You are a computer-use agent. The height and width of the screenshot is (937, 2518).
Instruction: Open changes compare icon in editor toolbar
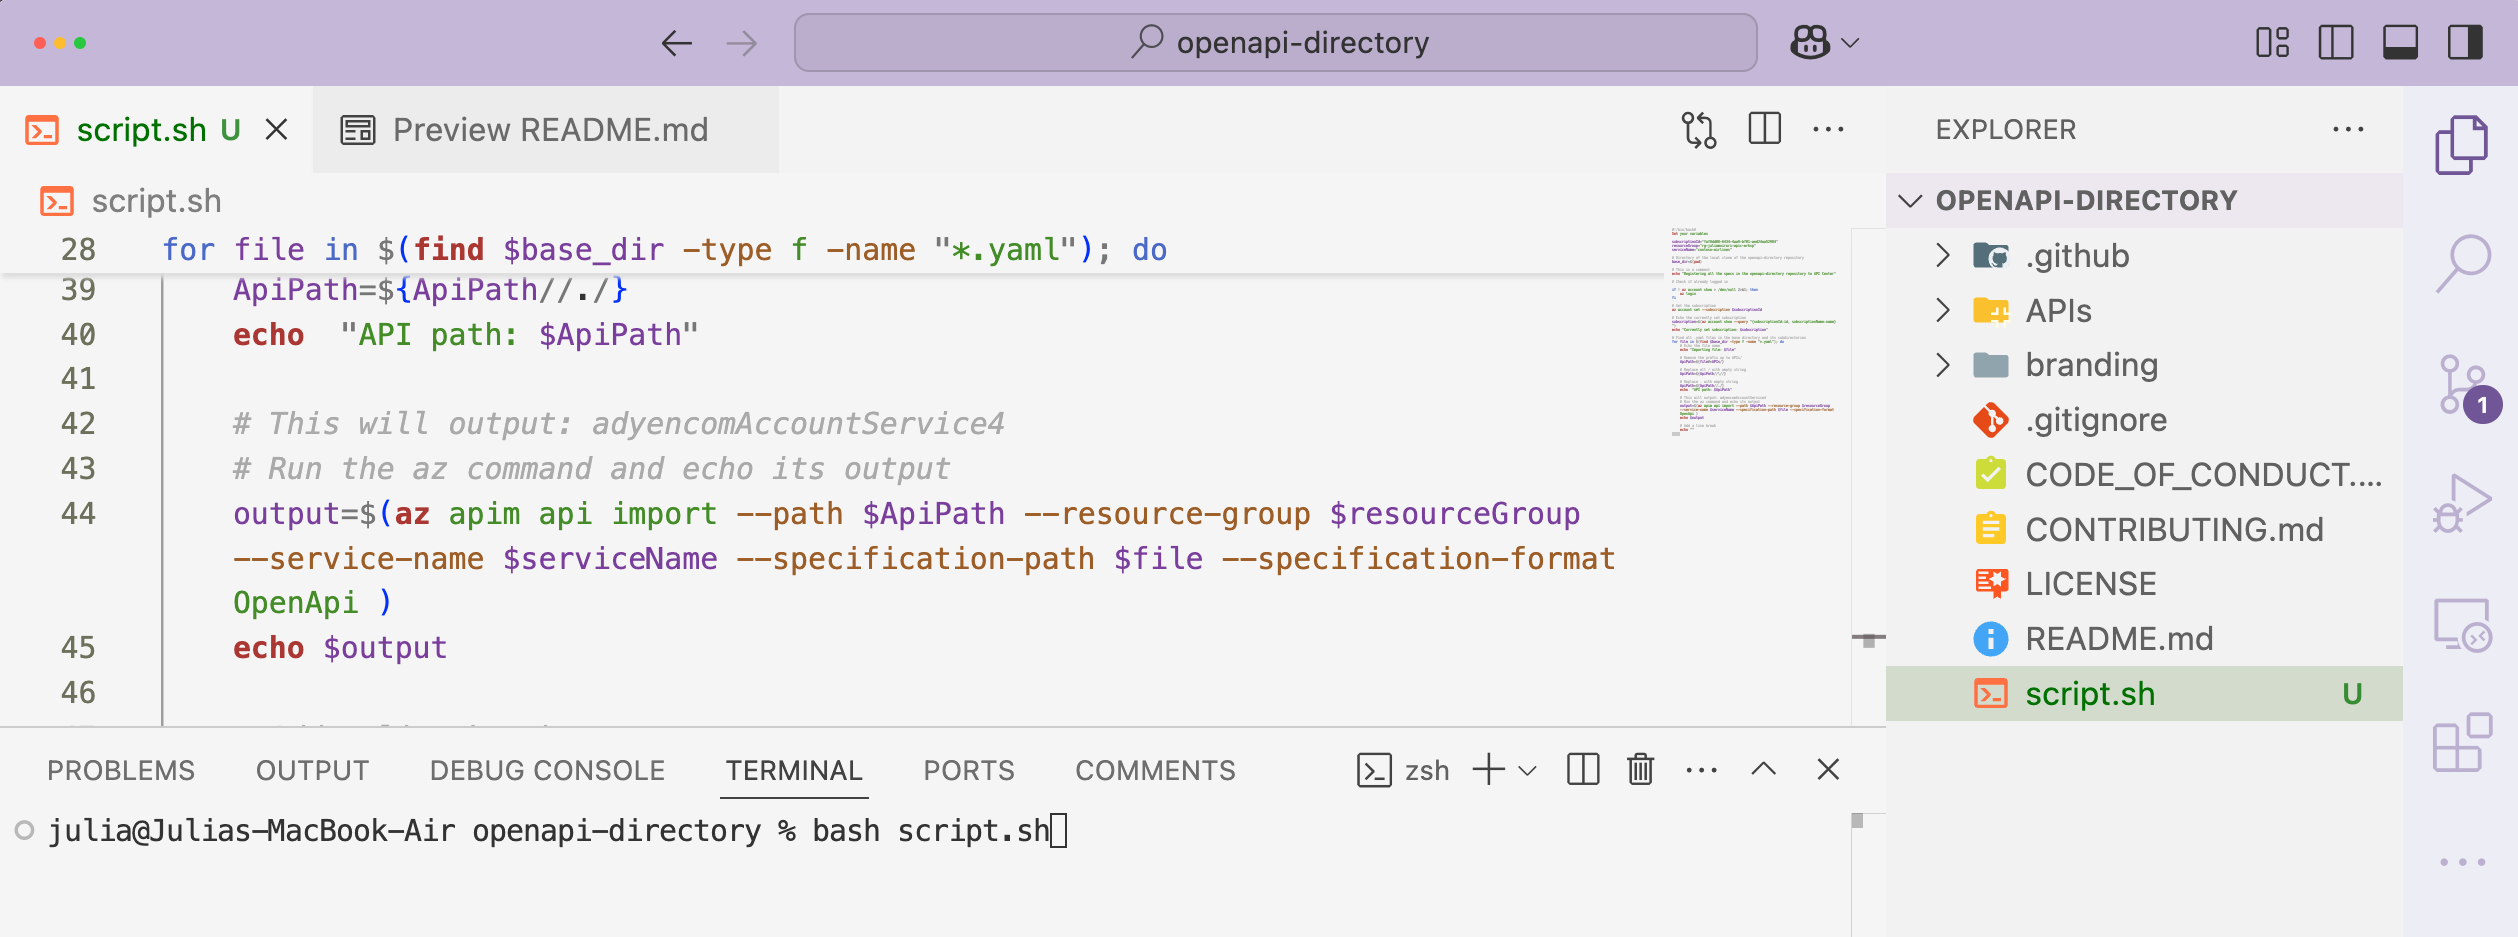1698,130
